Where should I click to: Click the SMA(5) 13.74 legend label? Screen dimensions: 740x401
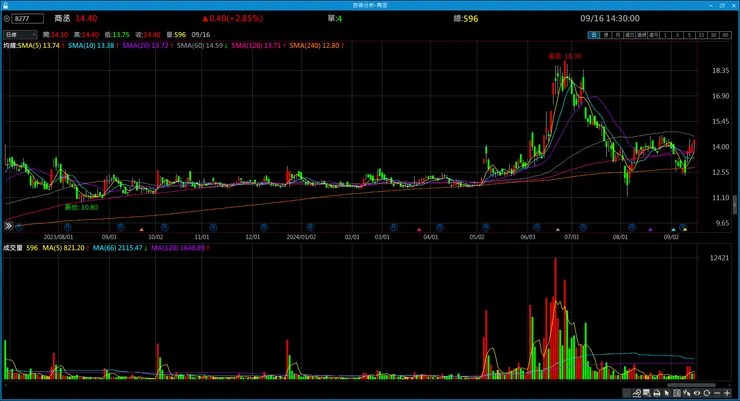(x=39, y=45)
